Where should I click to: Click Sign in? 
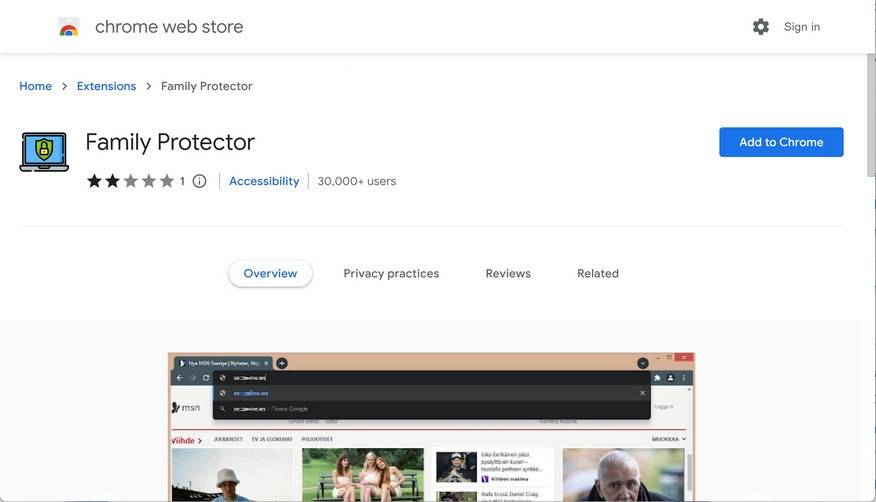coord(802,27)
